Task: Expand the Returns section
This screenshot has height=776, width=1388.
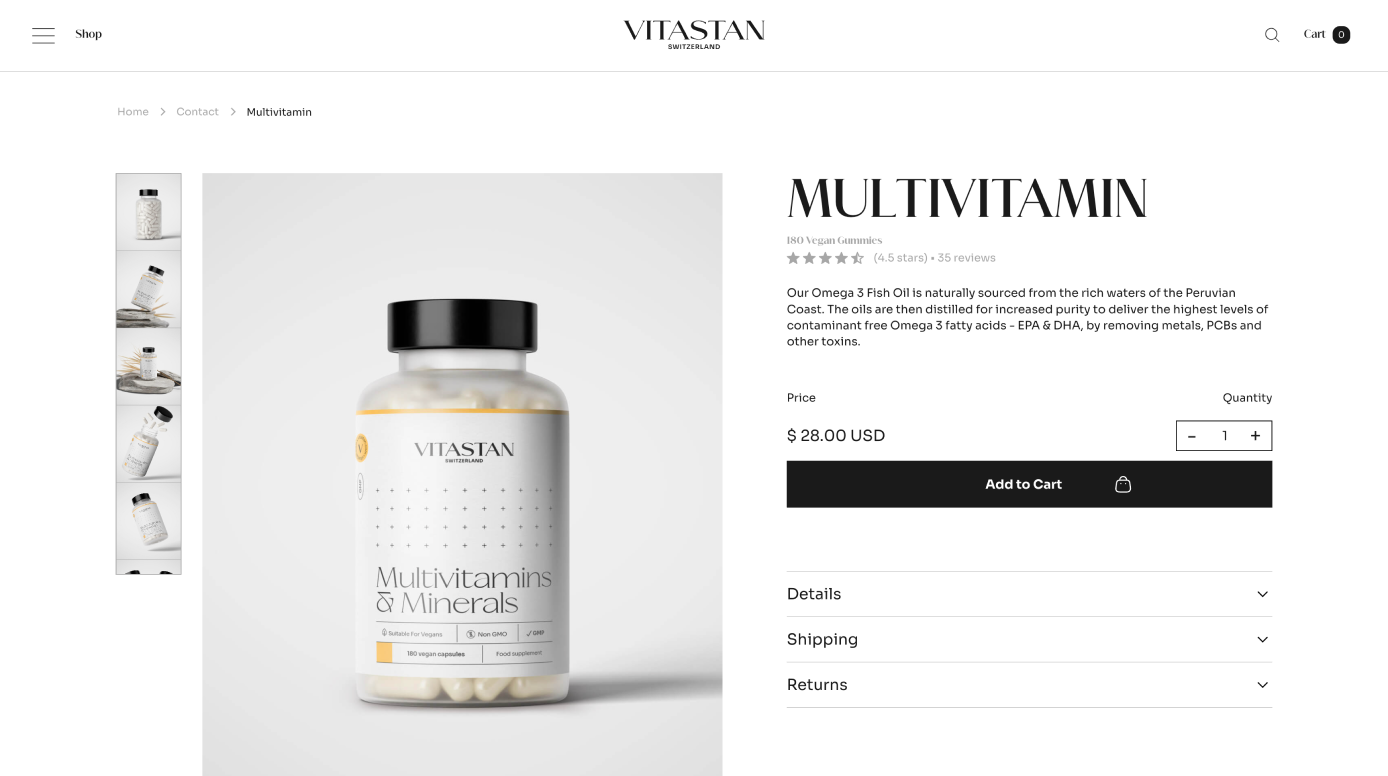Action: (x=1029, y=685)
